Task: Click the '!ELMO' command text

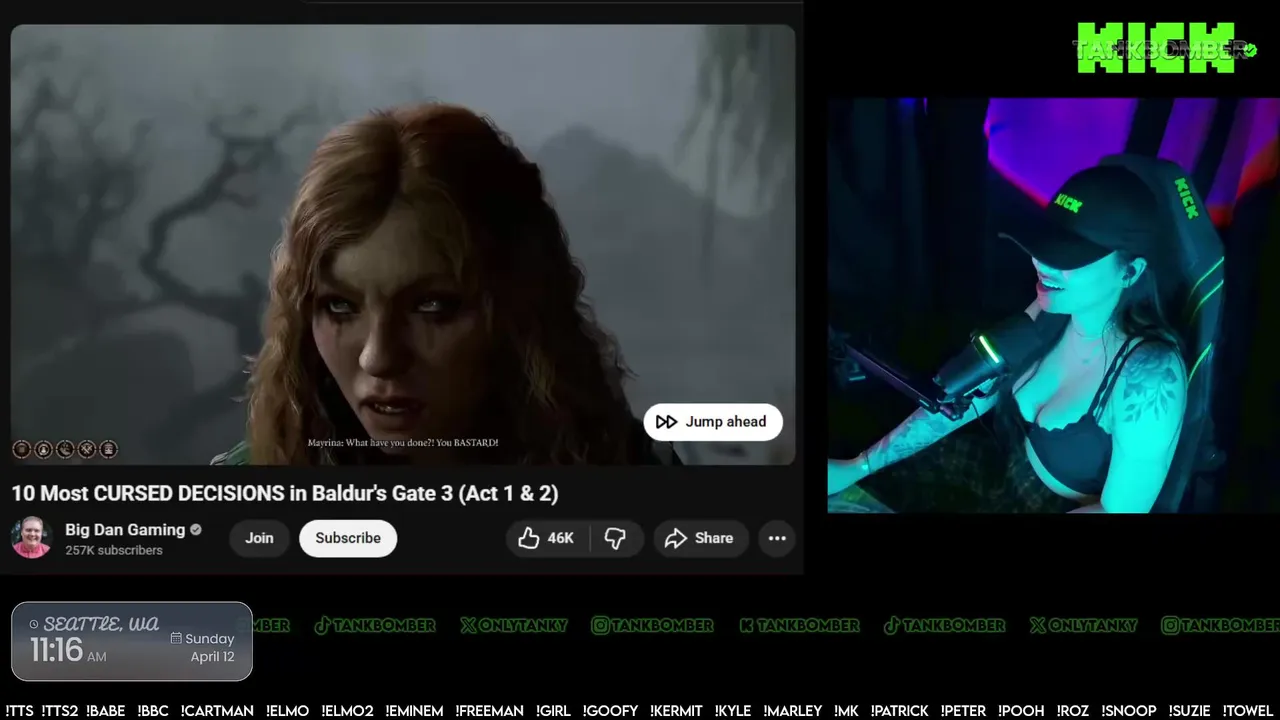Action: click(287, 711)
